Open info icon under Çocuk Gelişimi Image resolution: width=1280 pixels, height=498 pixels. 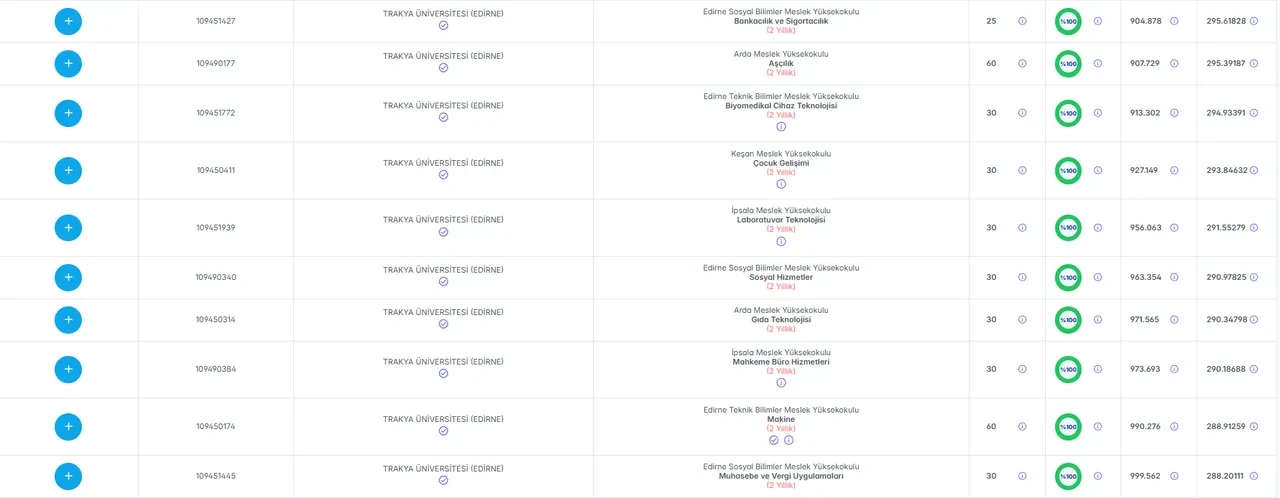pyautogui.click(x=781, y=183)
